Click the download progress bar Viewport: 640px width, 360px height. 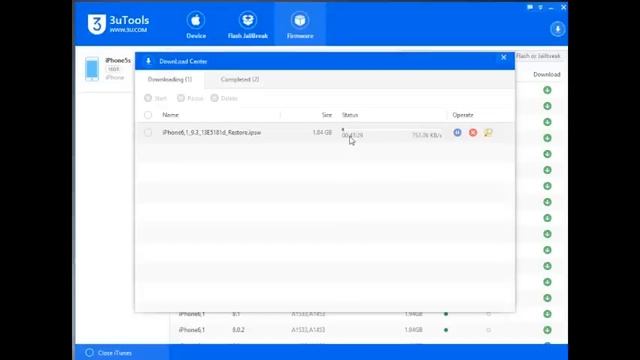pos(392,129)
